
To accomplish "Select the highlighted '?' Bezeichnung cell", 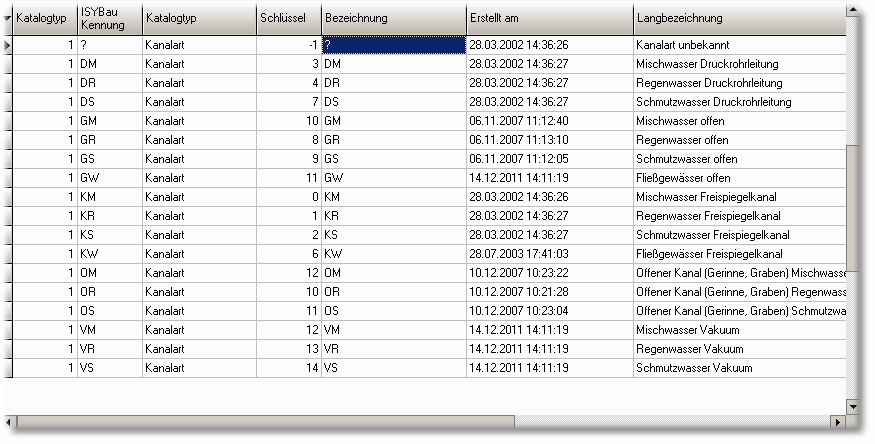I will [x=393, y=46].
